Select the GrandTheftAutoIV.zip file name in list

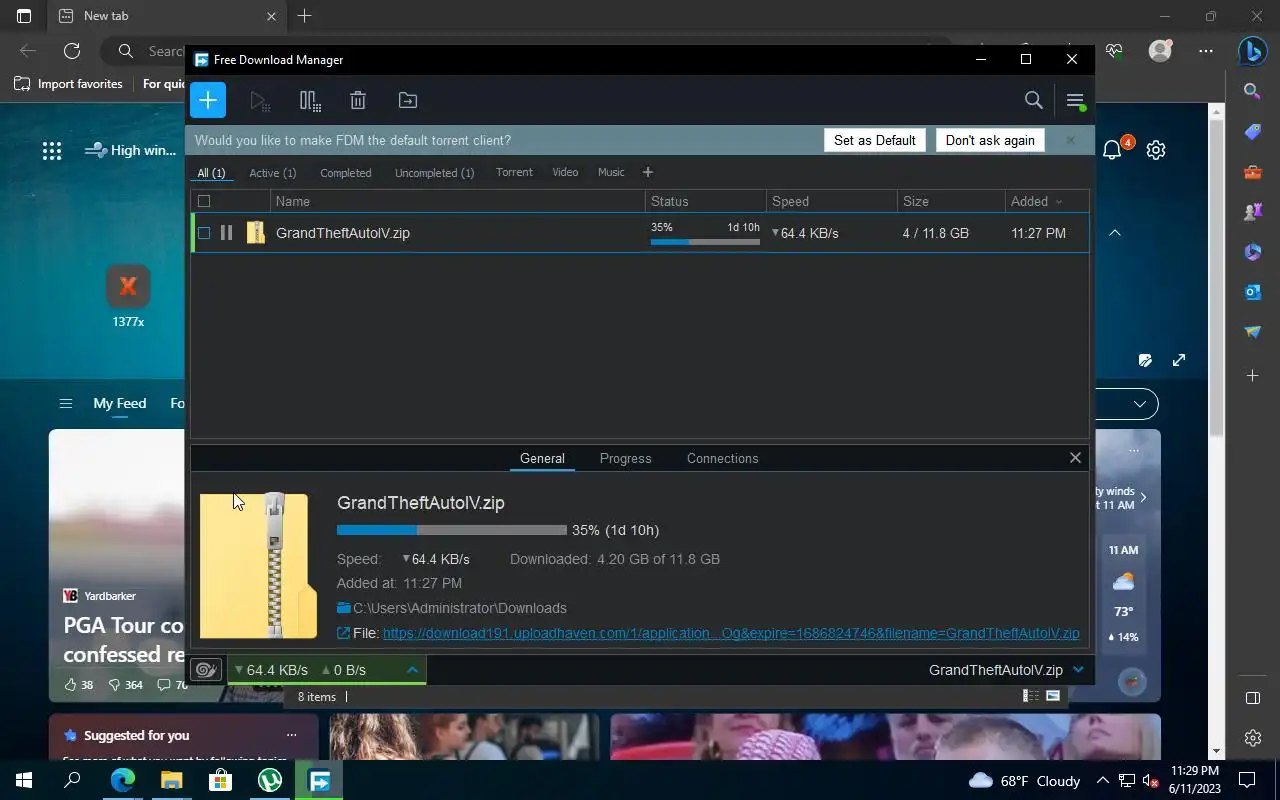[343, 233]
